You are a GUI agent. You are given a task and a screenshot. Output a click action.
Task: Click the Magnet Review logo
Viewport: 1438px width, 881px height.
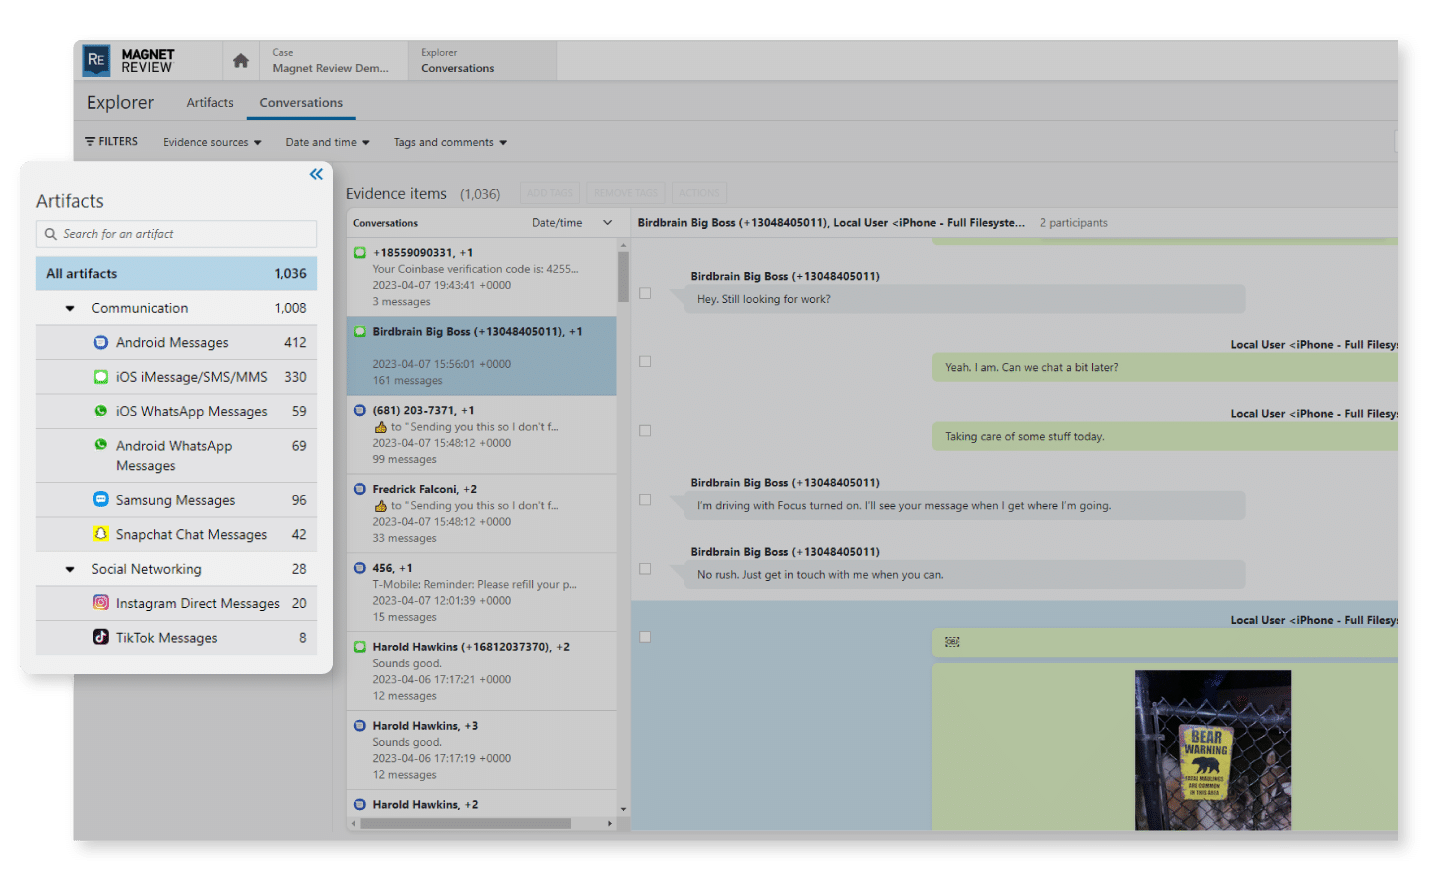(x=96, y=60)
